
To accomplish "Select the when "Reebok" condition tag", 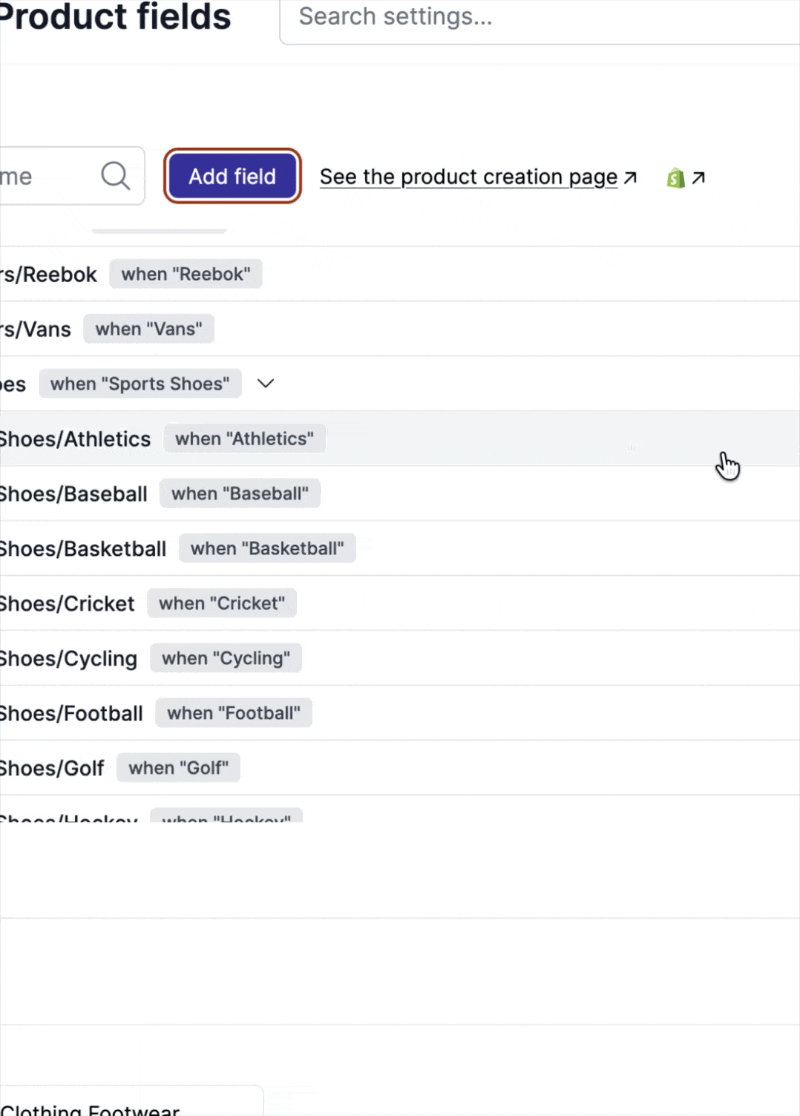I will click(x=186, y=274).
